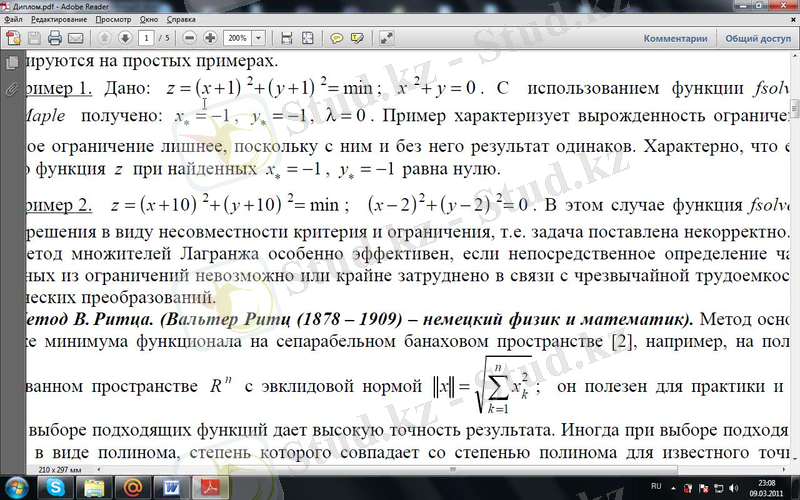Click the 210 x 297 мм page size label

coord(59,469)
